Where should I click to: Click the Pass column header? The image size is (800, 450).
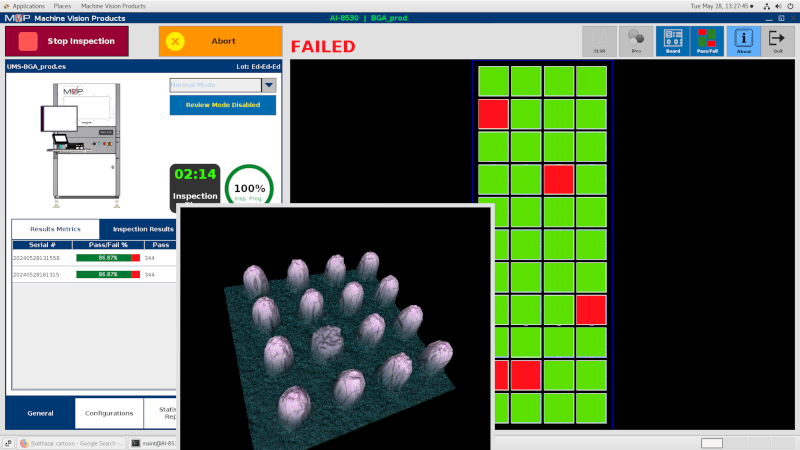[x=161, y=245]
